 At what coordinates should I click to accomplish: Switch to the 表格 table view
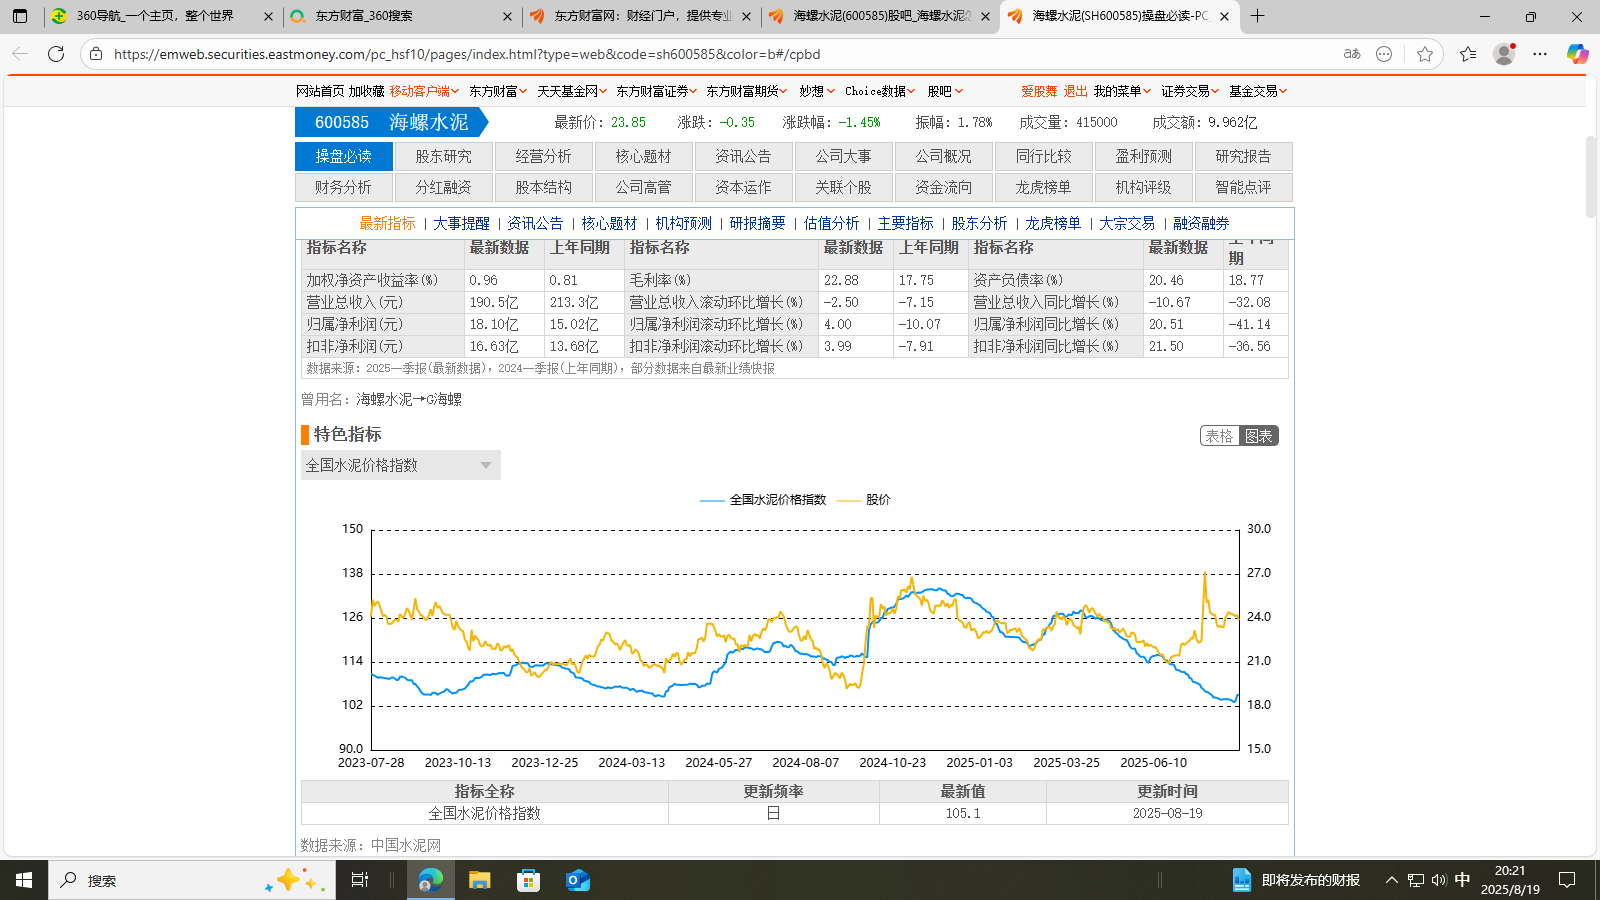click(1219, 436)
